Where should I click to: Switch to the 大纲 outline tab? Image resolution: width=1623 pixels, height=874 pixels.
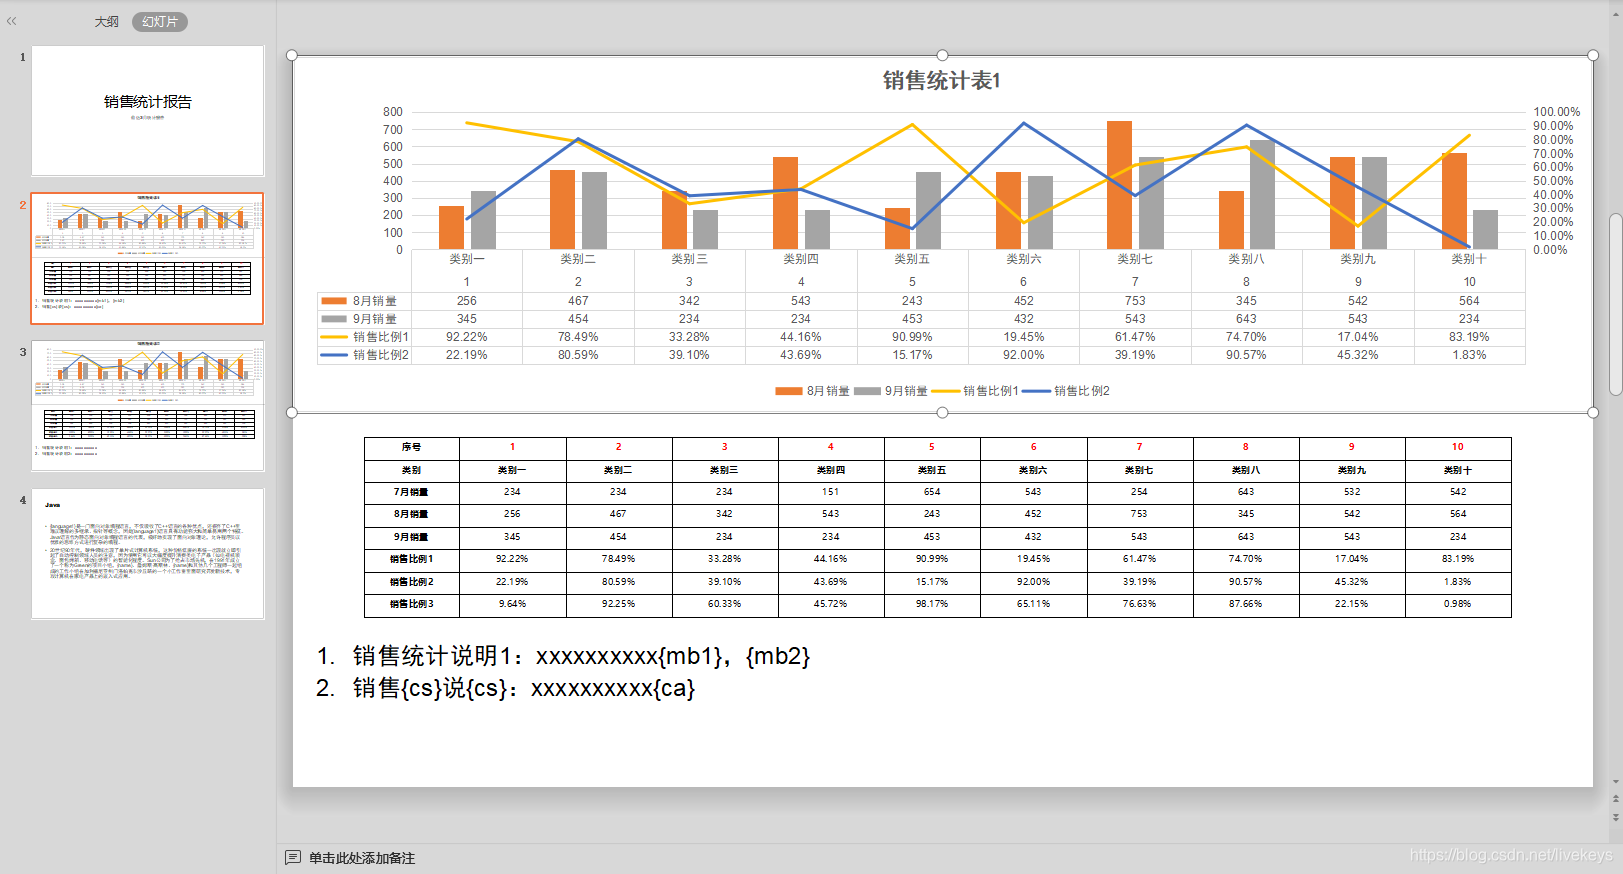point(106,22)
